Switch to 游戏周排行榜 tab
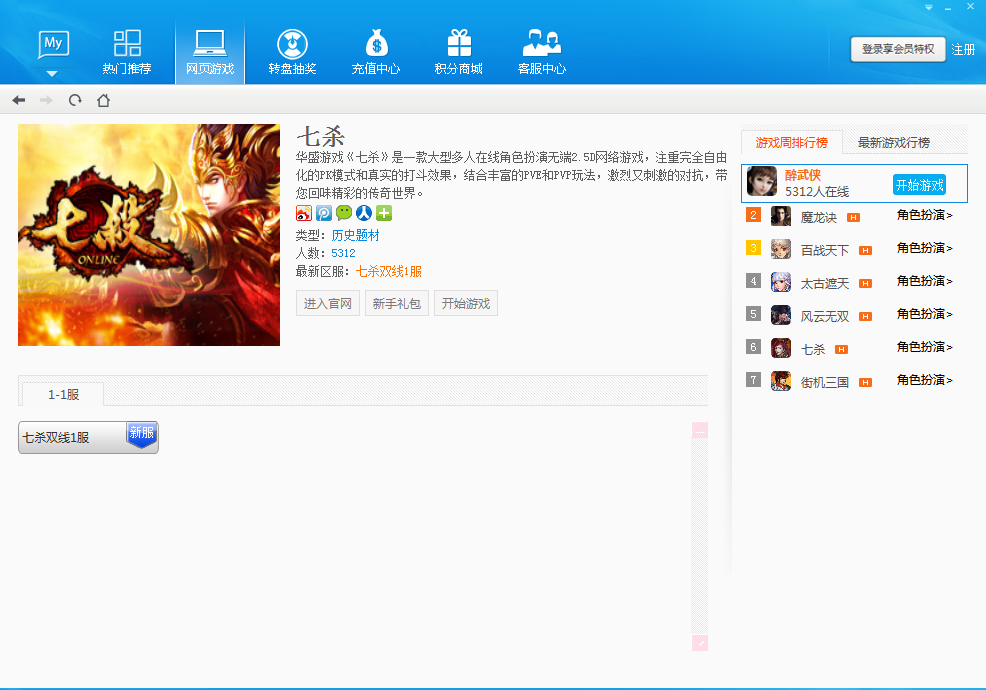Screen dimensions: 986x690 [792, 142]
